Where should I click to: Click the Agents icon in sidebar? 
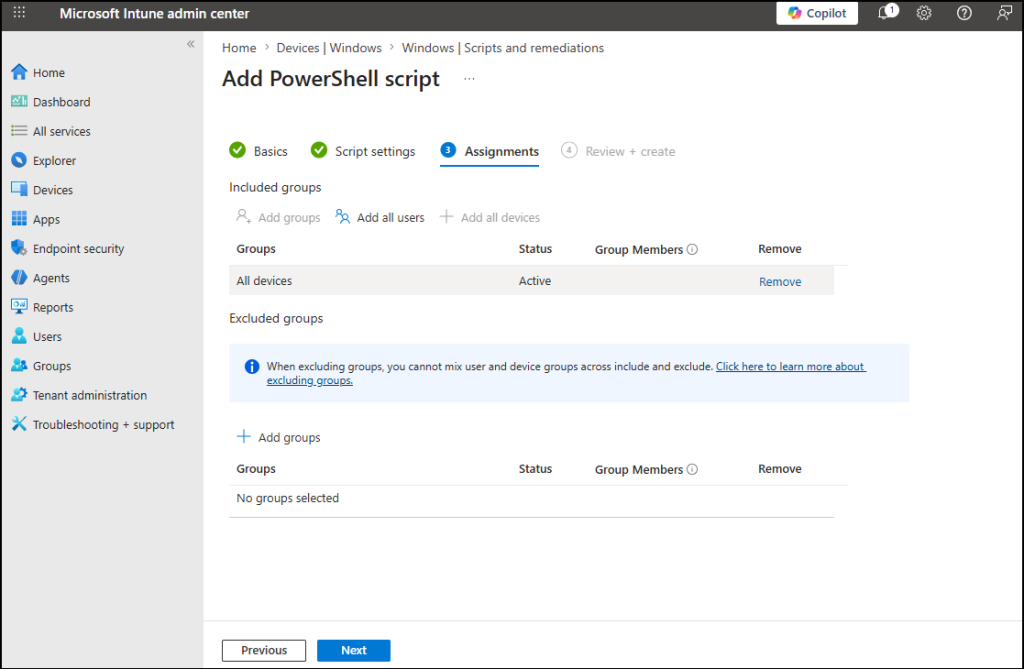(19, 278)
